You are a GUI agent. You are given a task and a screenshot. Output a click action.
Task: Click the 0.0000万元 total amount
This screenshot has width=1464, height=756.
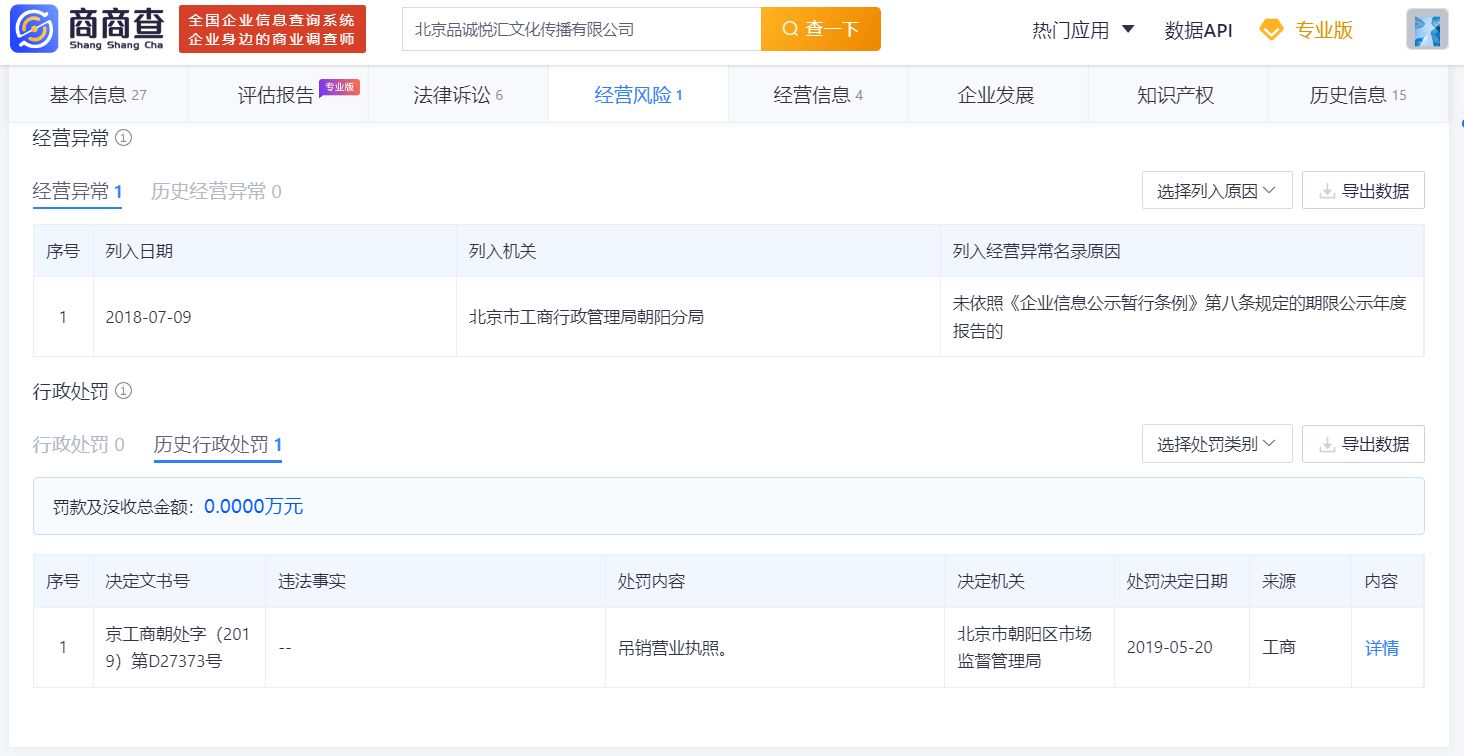(x=253, y=506)
